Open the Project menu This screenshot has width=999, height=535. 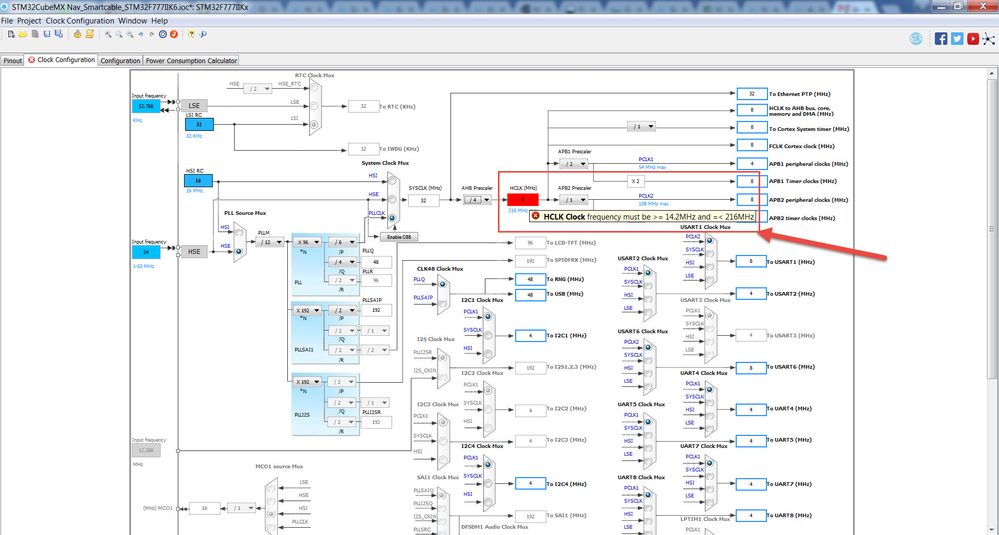(x=29, y=20)
